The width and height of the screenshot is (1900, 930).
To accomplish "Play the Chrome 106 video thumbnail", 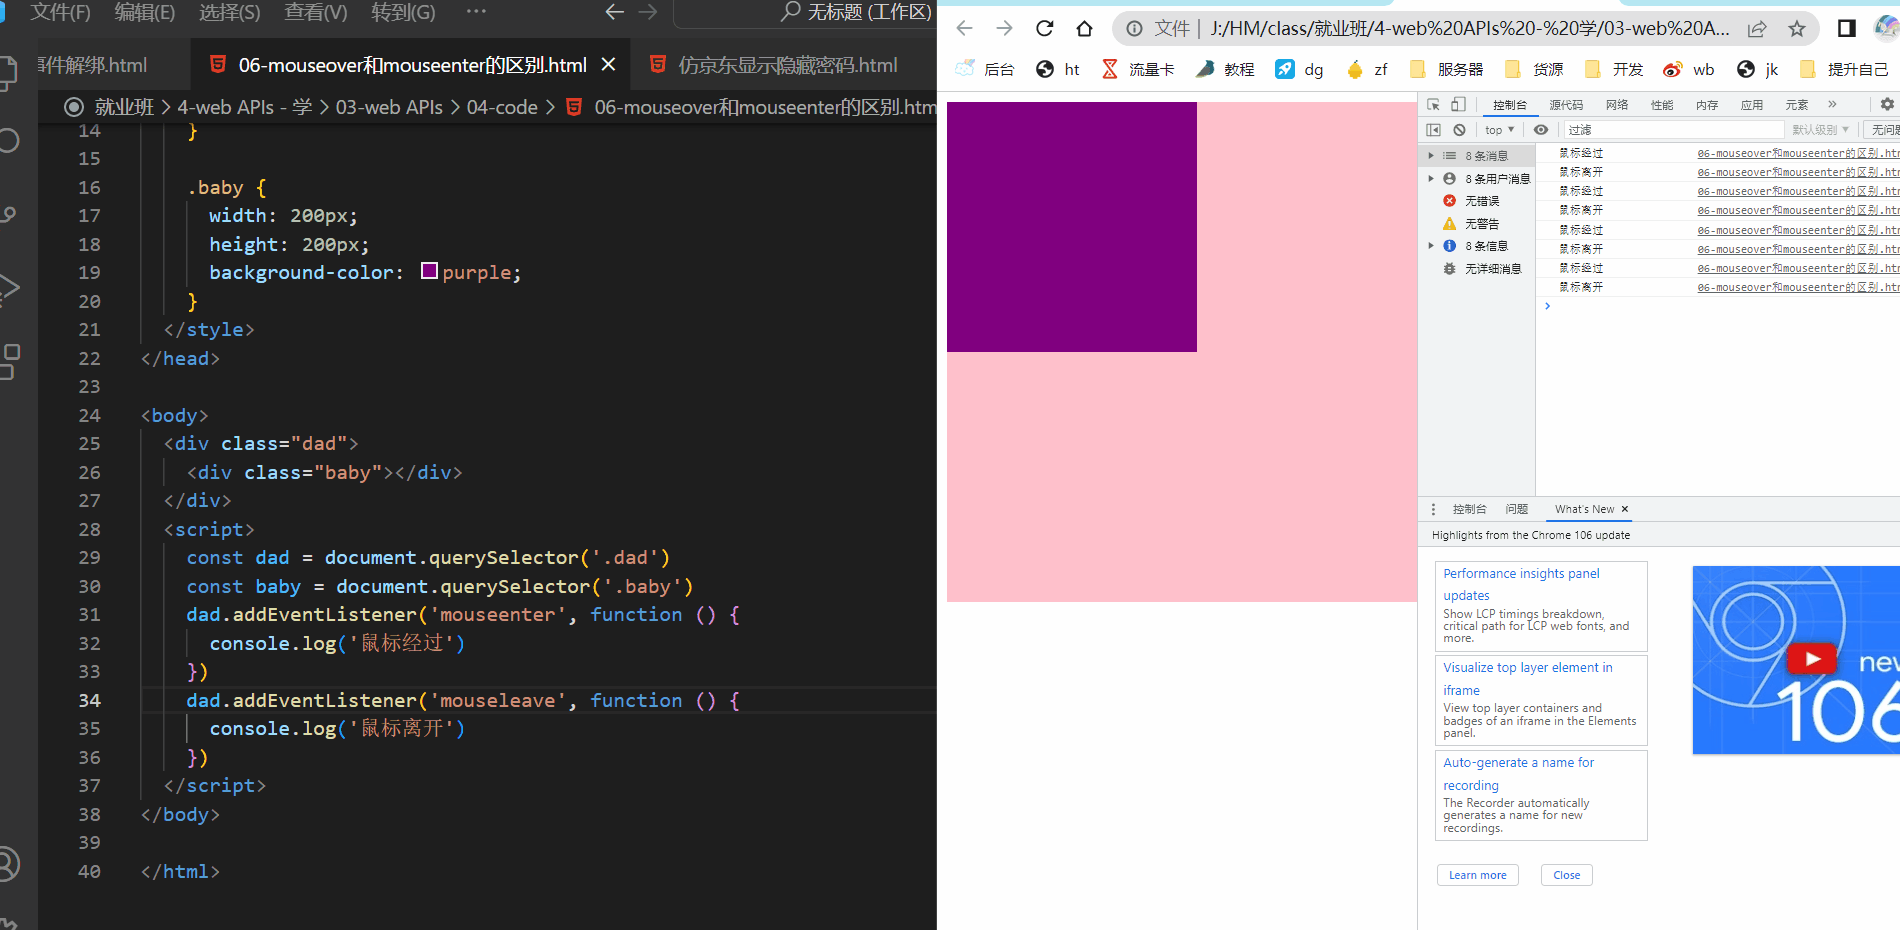I will (1811, 659).
